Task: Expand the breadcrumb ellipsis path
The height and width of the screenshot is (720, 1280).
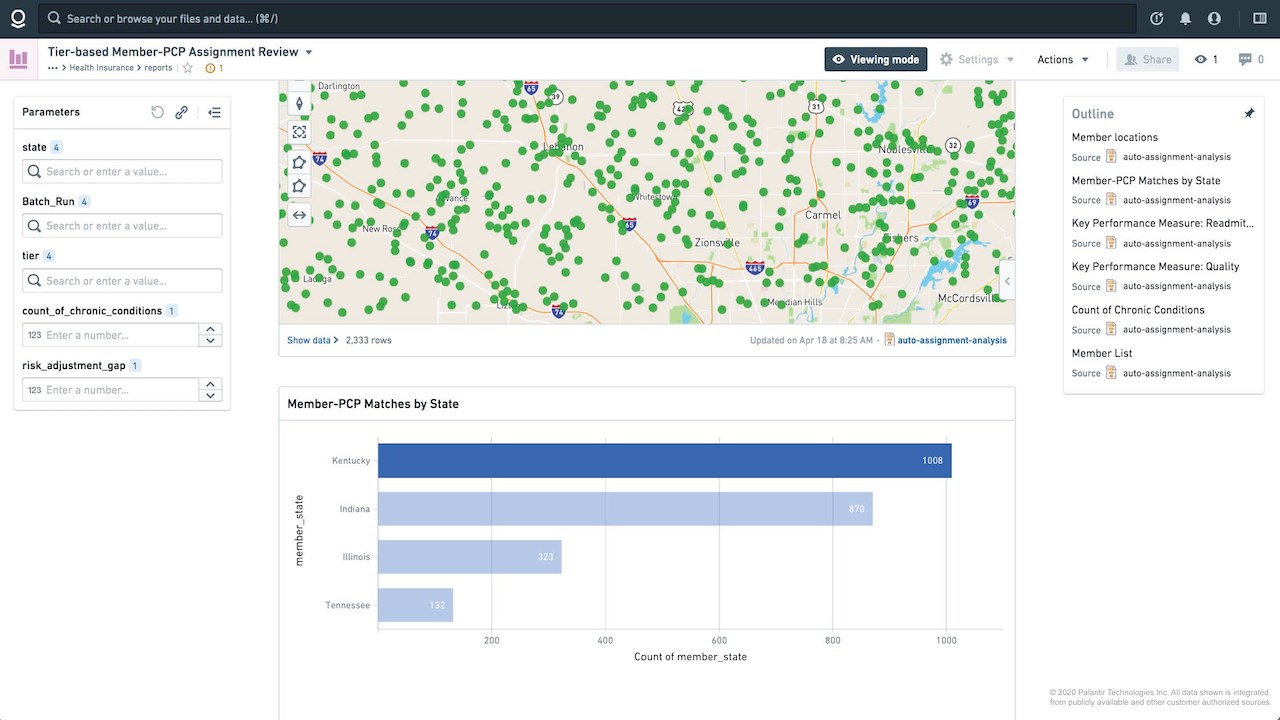Action: click(x=52, y=68)
